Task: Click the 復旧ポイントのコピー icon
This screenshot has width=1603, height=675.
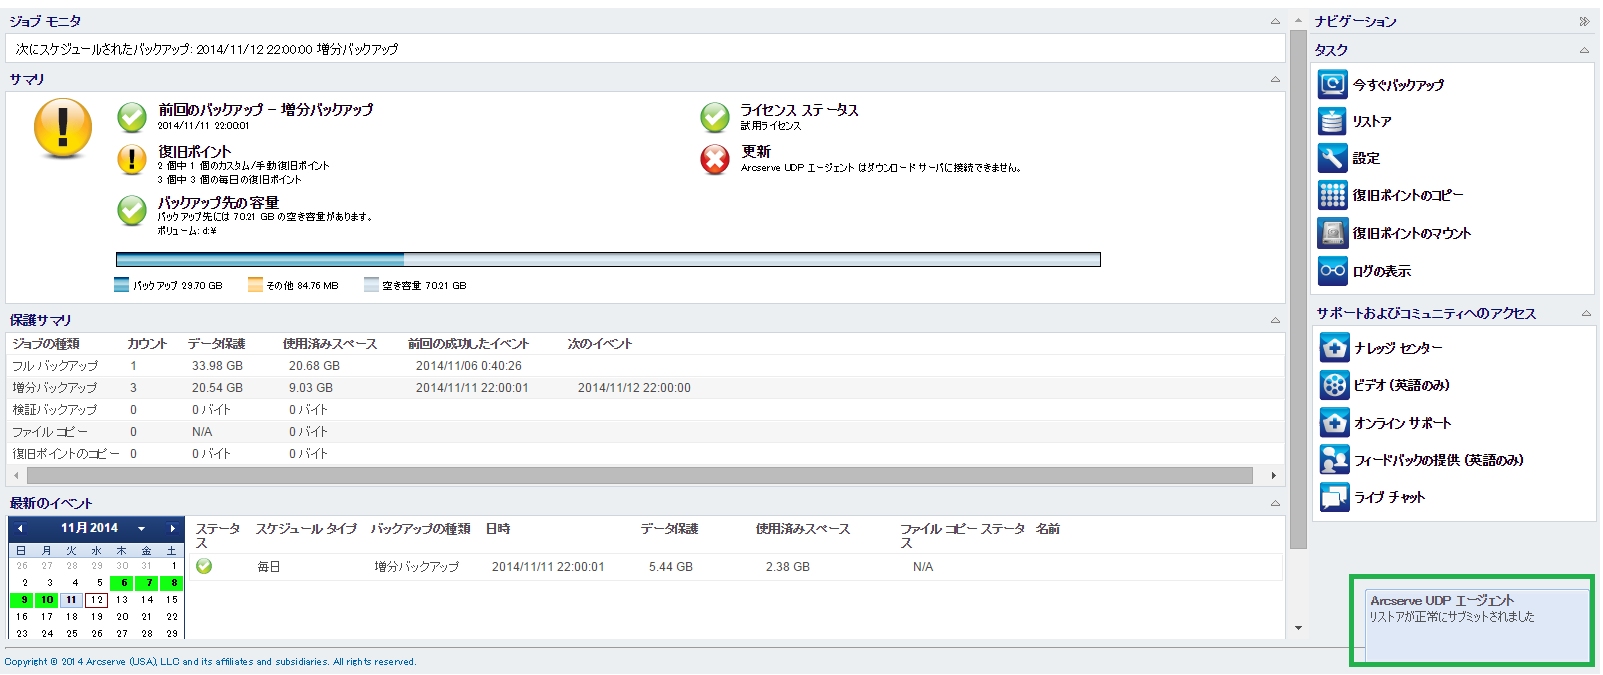Action: (x=1332, y=195)
